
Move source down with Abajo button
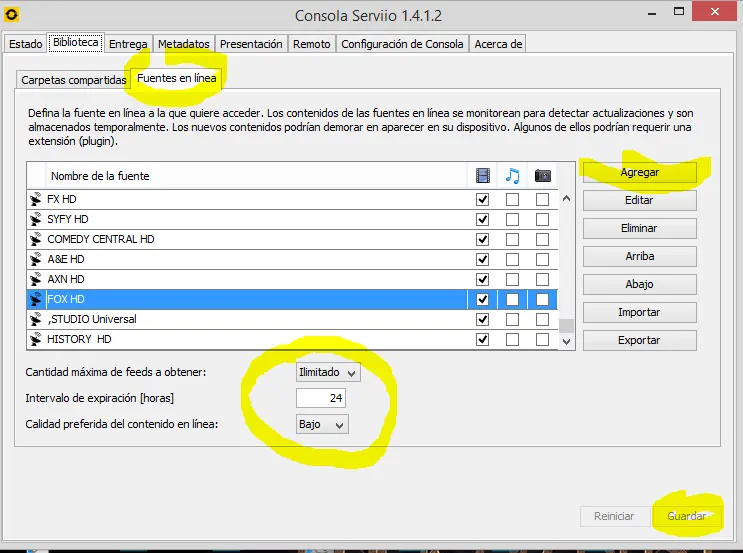[x=640, y=284]
